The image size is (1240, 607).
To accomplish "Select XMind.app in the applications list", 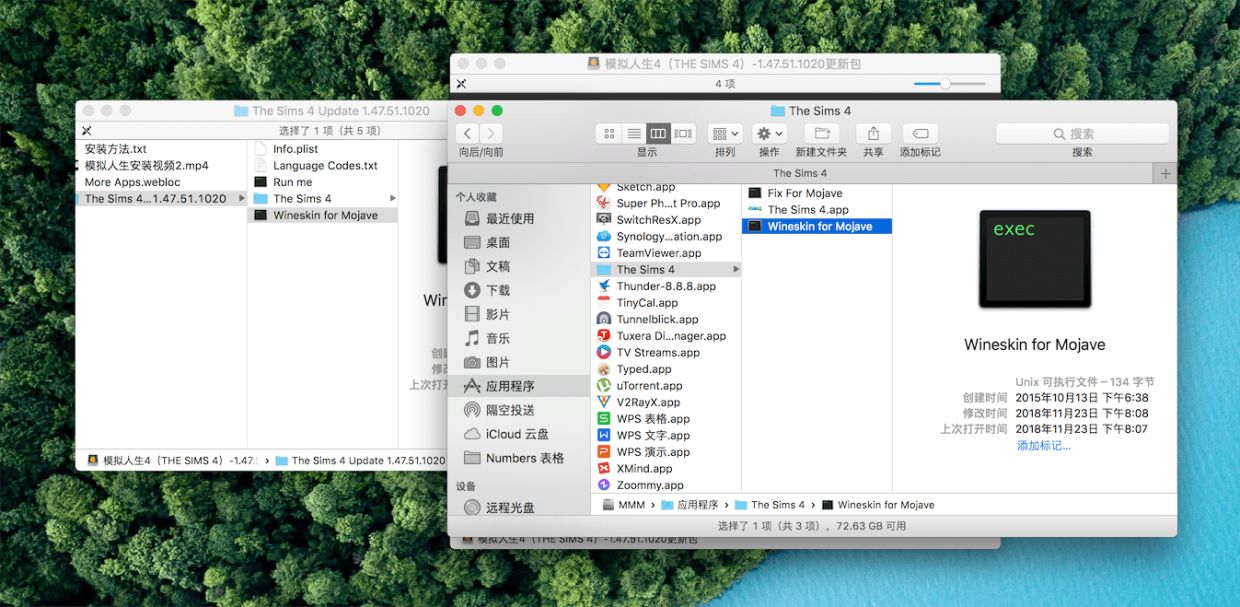I will coord(667,468).
